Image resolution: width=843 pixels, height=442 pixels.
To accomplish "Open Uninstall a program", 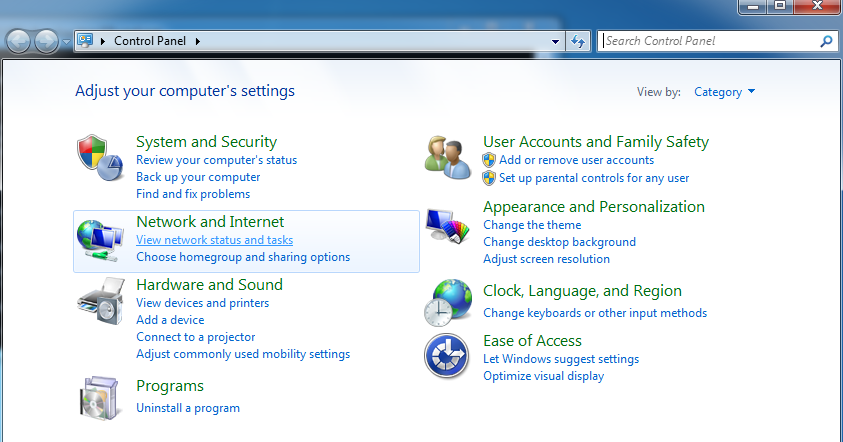I will pyautogui.click(x=188, y=408).
